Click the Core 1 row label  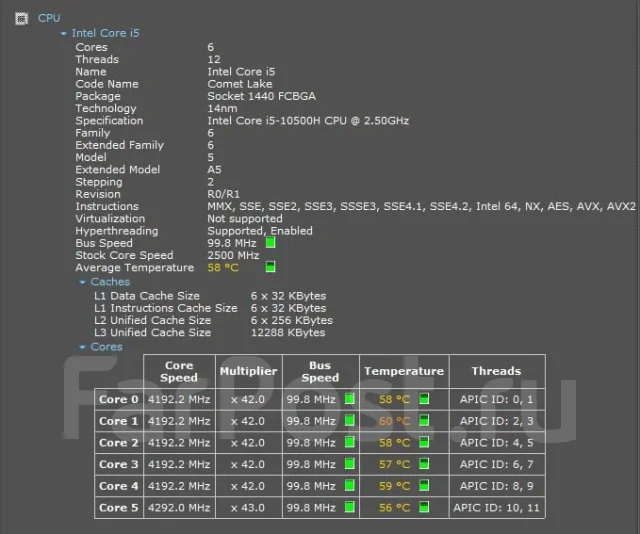(119, 421)
